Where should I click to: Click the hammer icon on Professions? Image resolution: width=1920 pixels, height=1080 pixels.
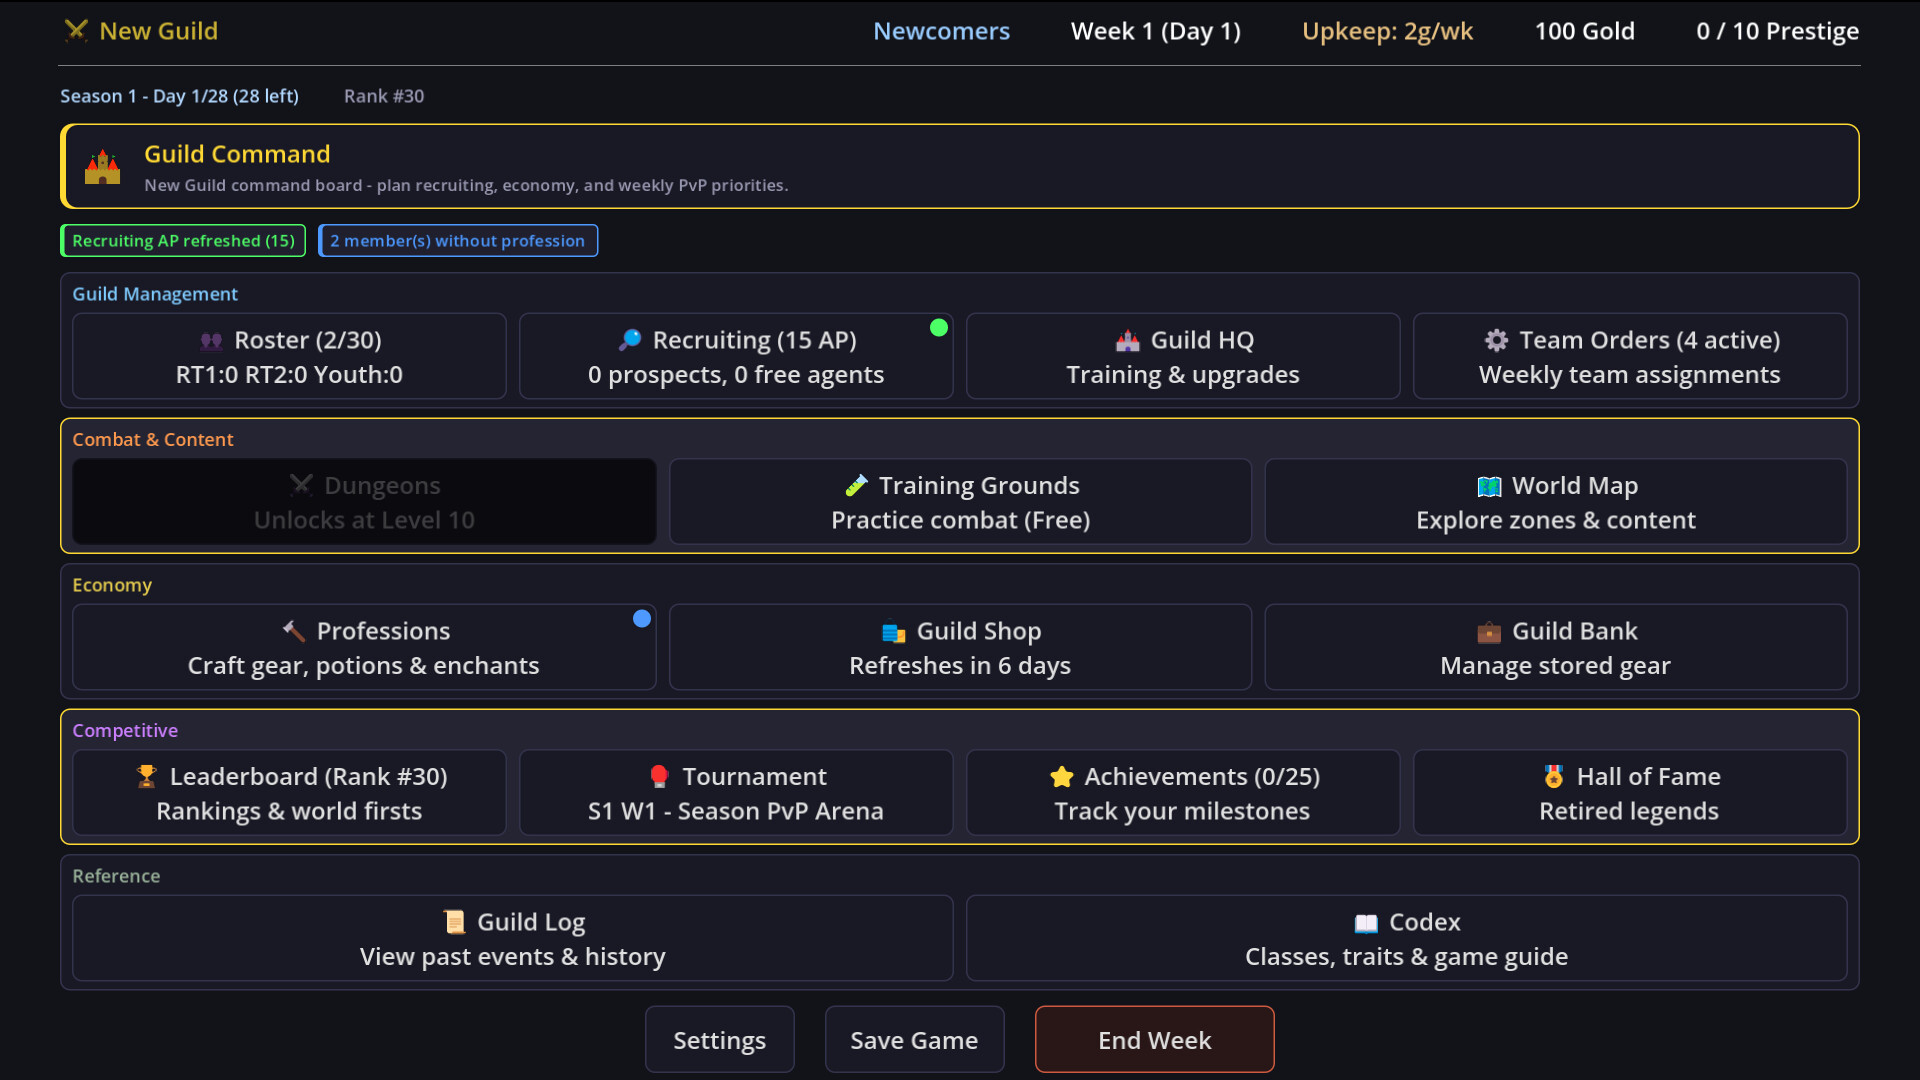[292, 631]
